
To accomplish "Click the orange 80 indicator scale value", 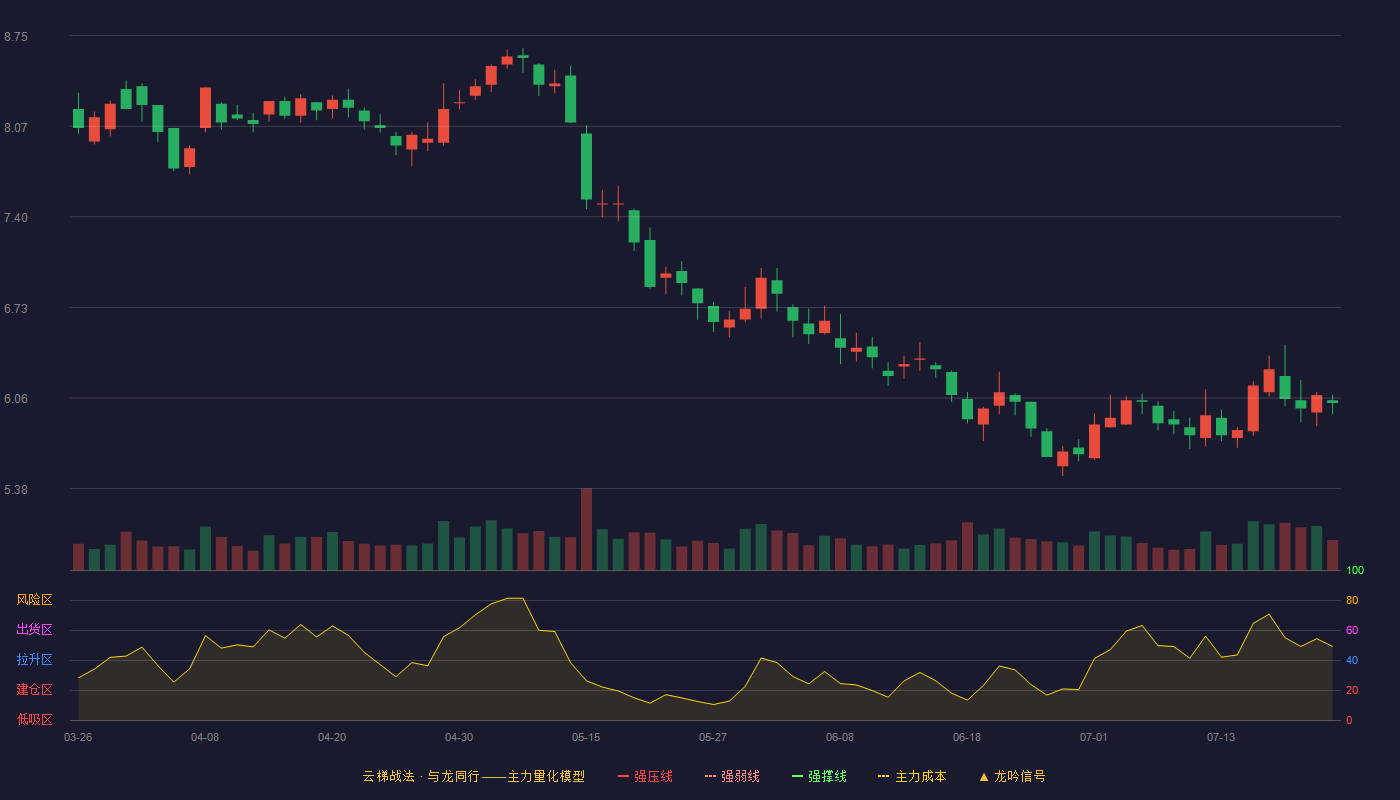I will coord(1352,600).
